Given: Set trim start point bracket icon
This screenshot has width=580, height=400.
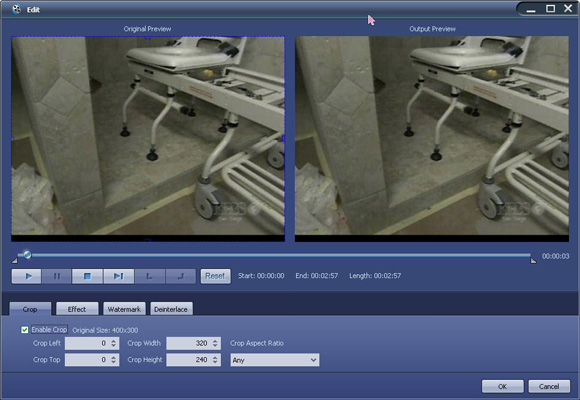Looking at the screenshot, I should [x=150, y=276].
